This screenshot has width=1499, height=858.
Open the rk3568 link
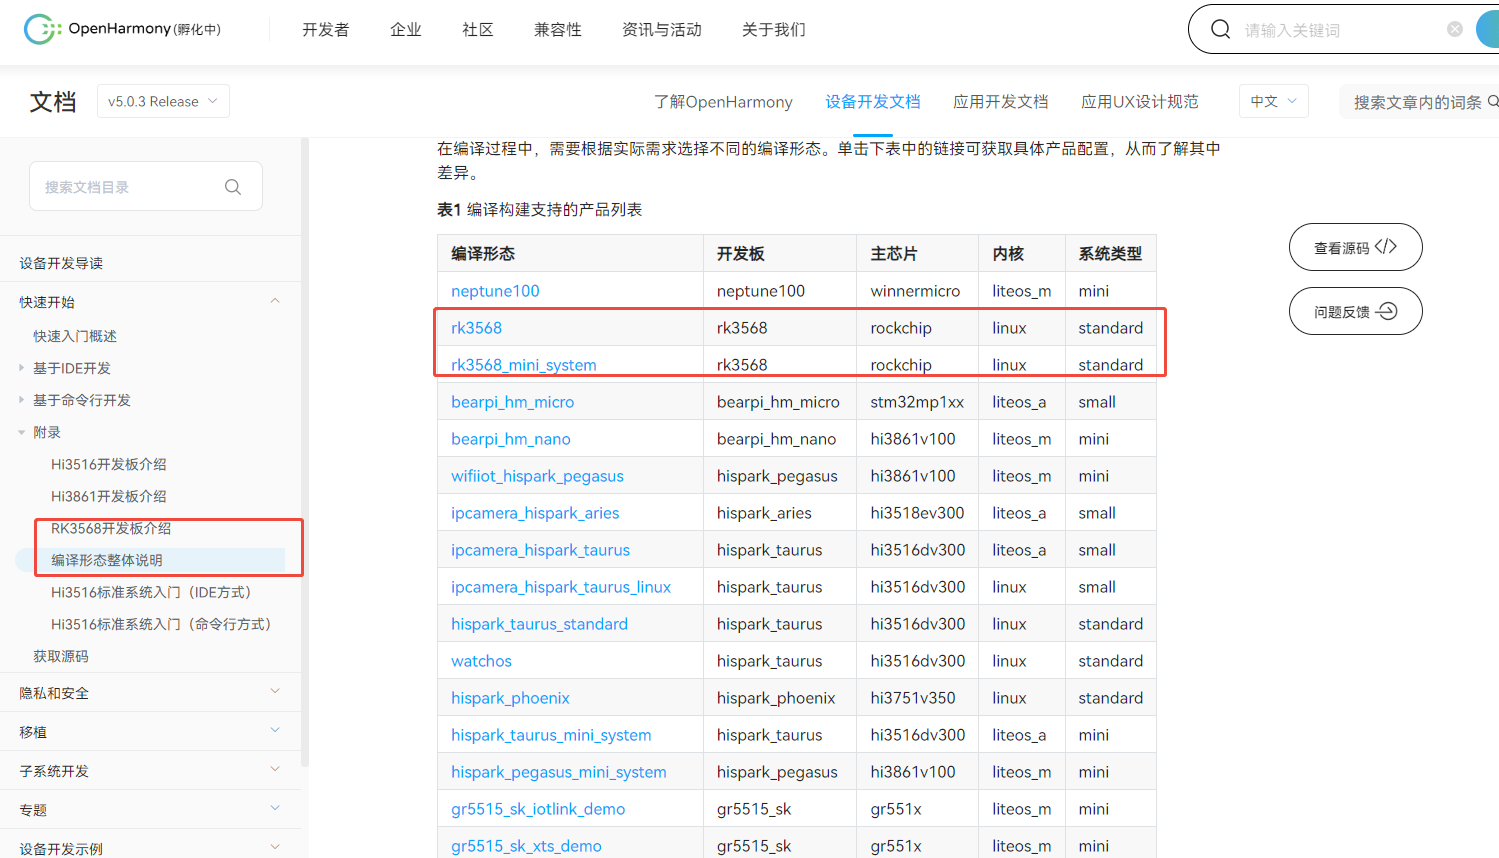476,328
